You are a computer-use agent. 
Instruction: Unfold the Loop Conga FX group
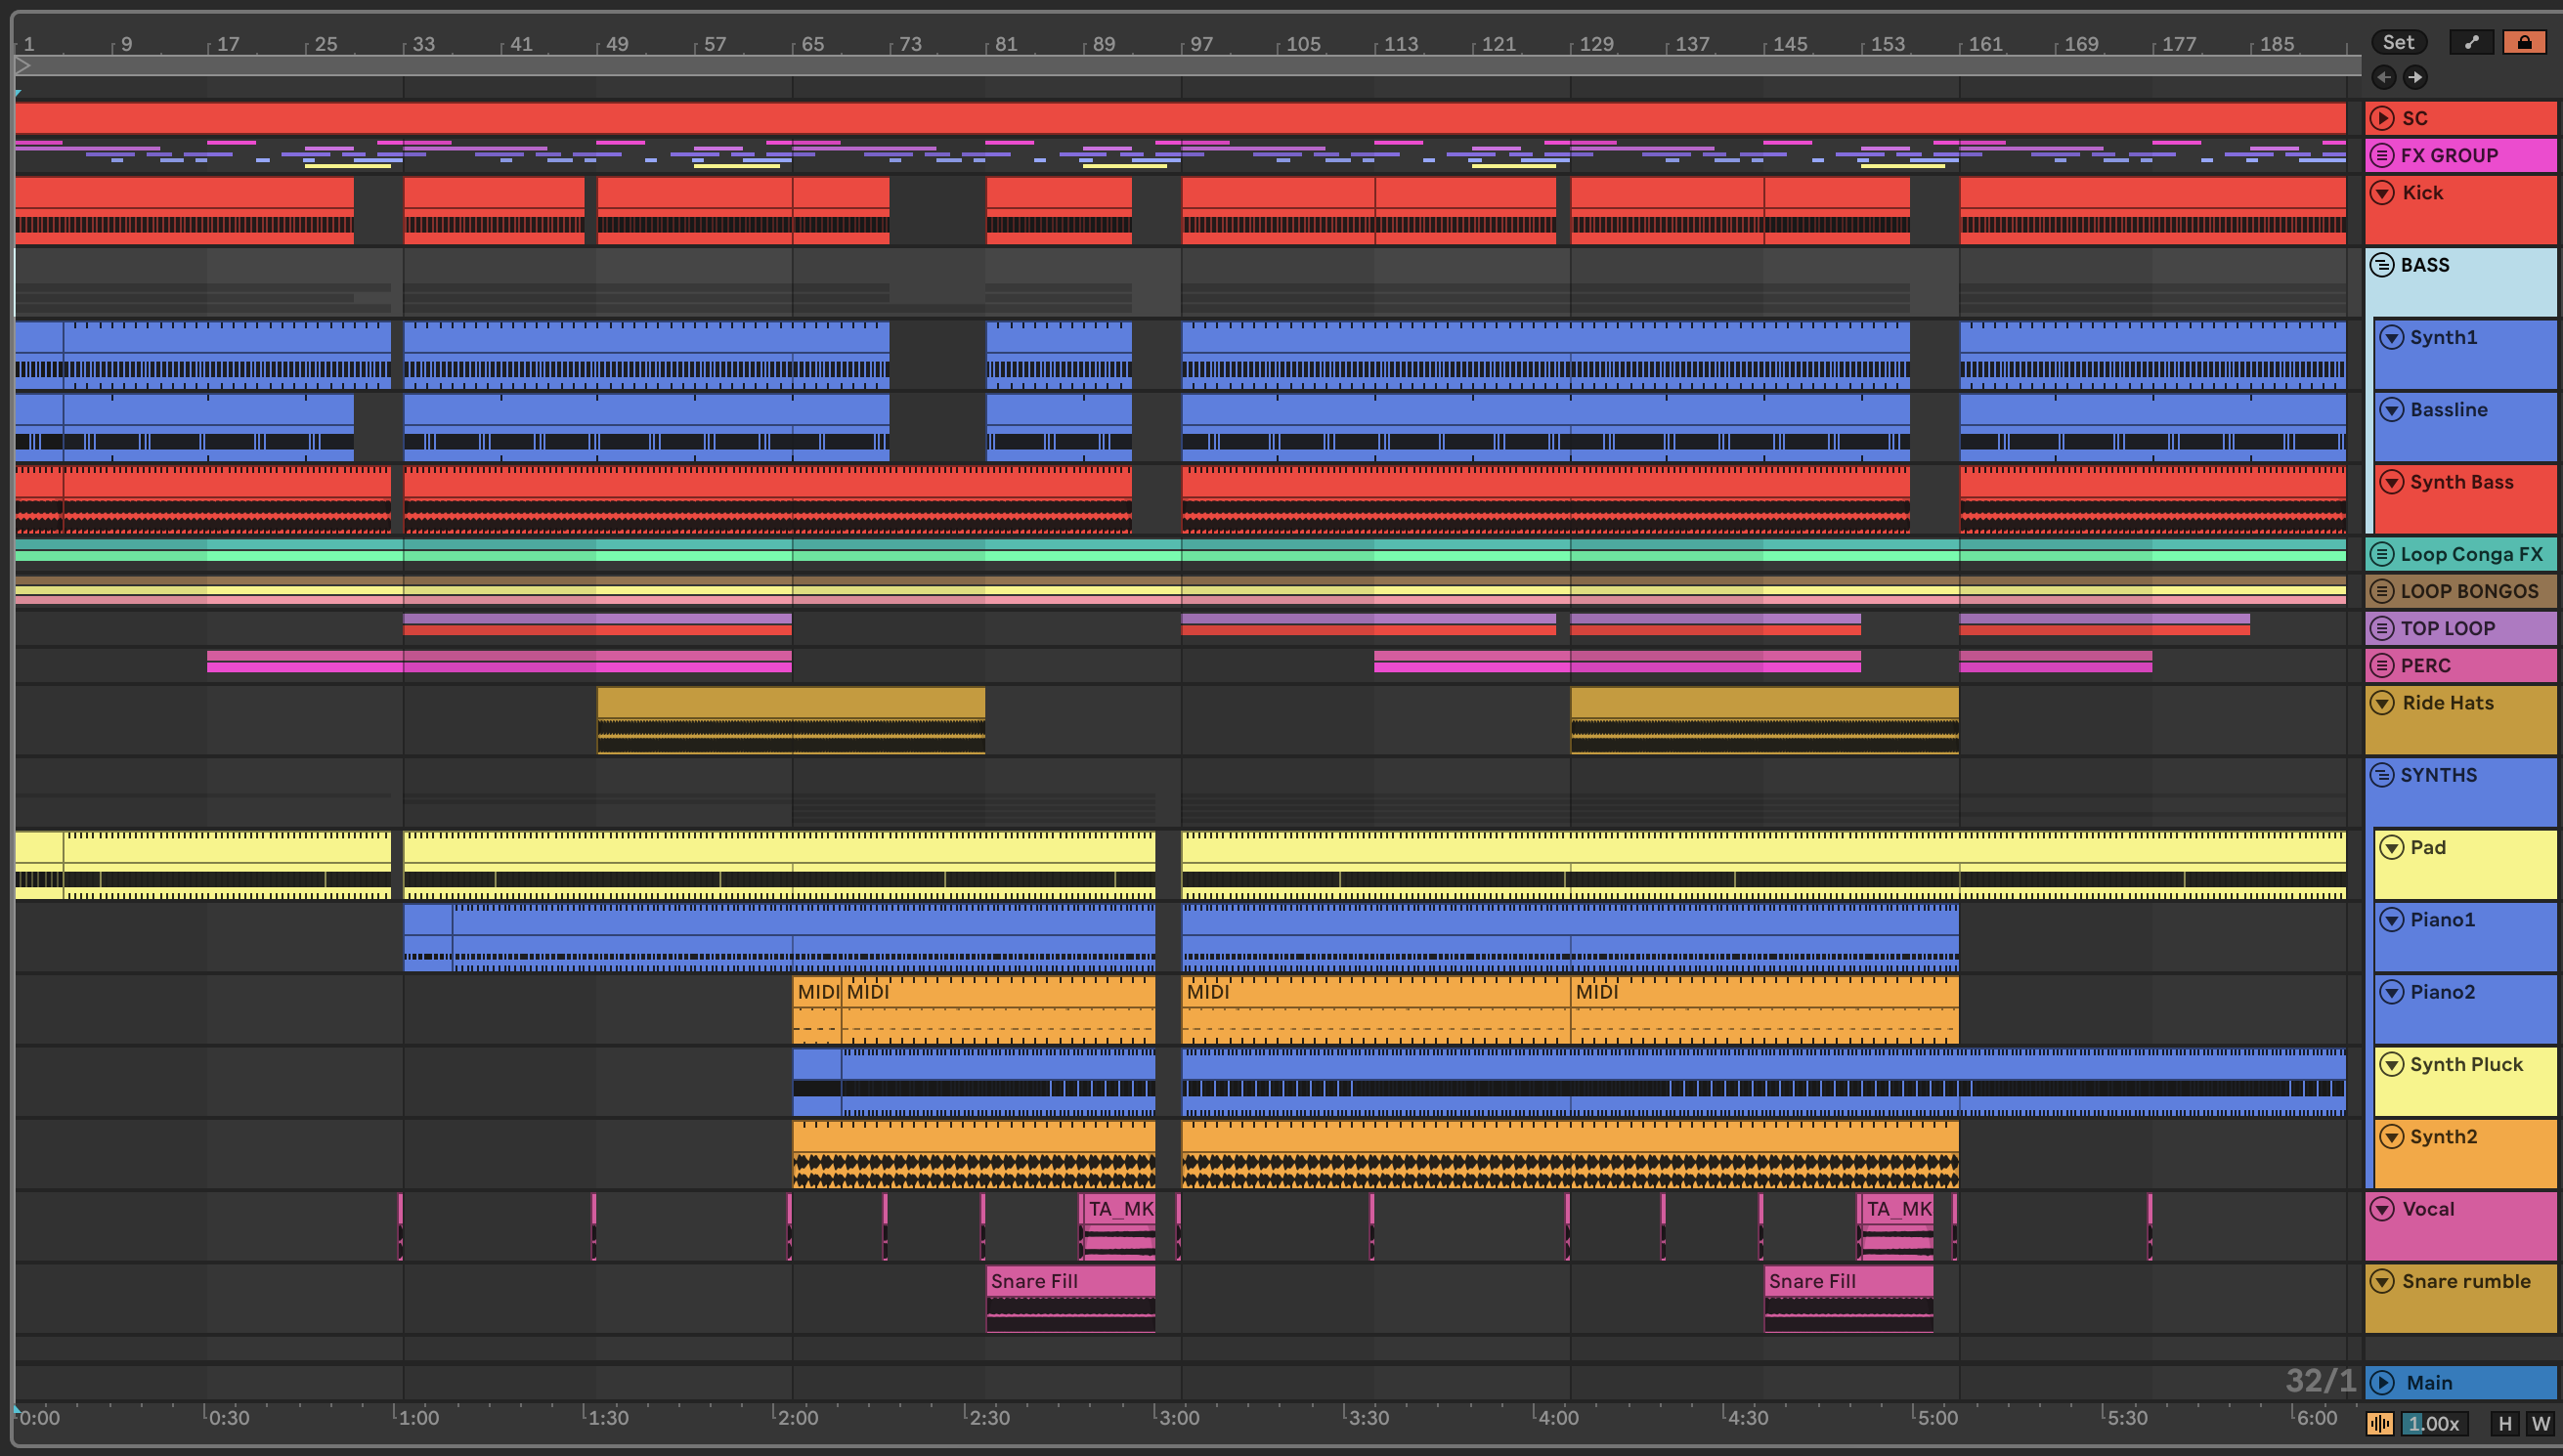click(2382, 554)
